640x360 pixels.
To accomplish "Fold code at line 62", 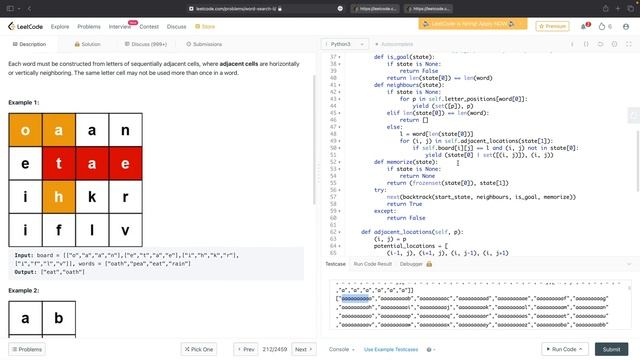I will point(339,232).
